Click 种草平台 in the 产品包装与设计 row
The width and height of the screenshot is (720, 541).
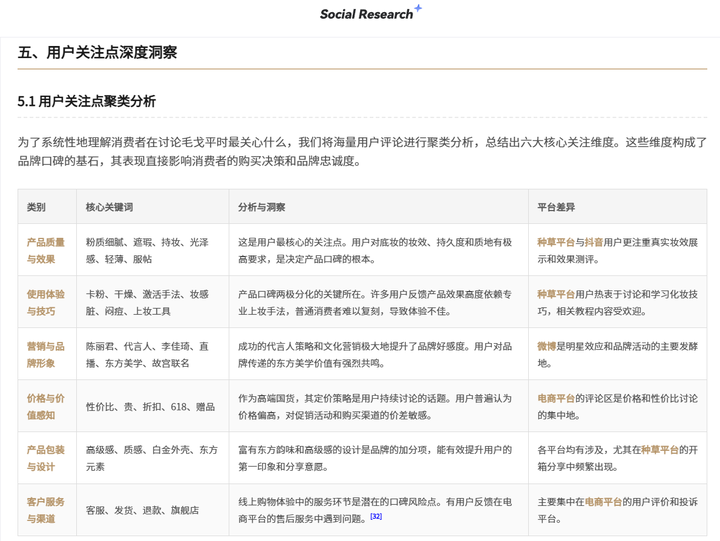660,450
